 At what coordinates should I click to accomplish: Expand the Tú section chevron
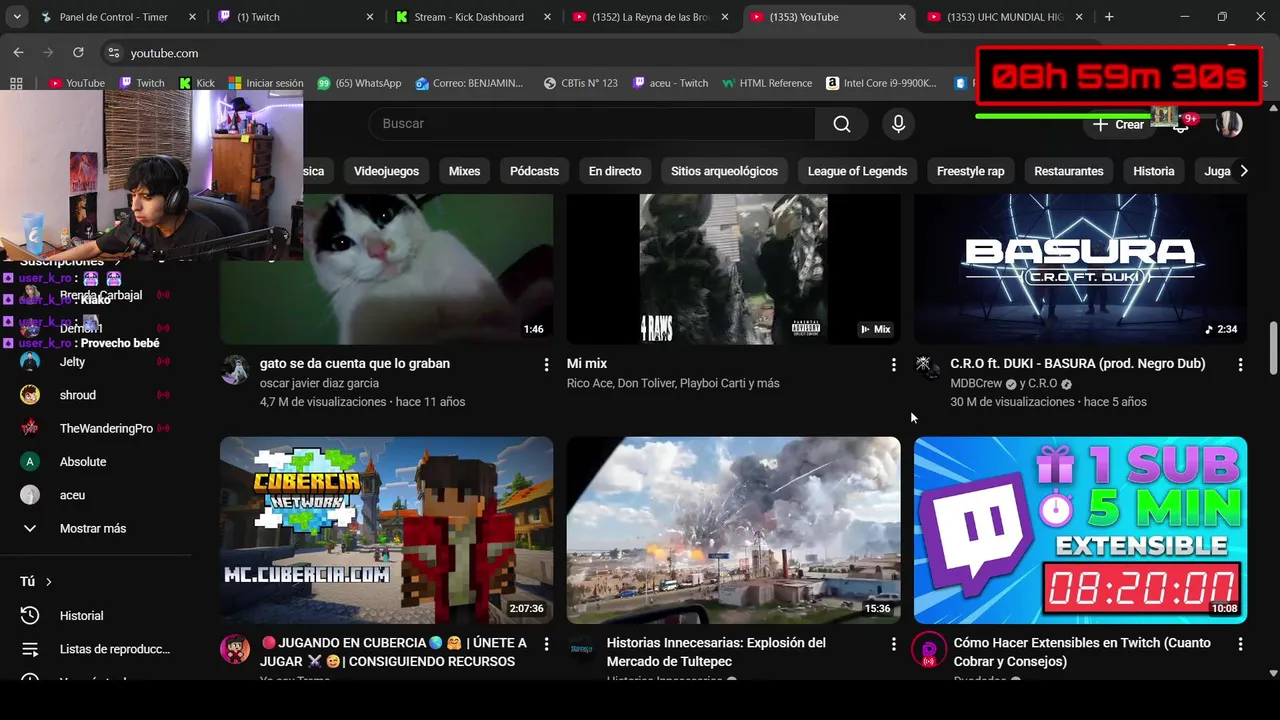tap(48, 582)
